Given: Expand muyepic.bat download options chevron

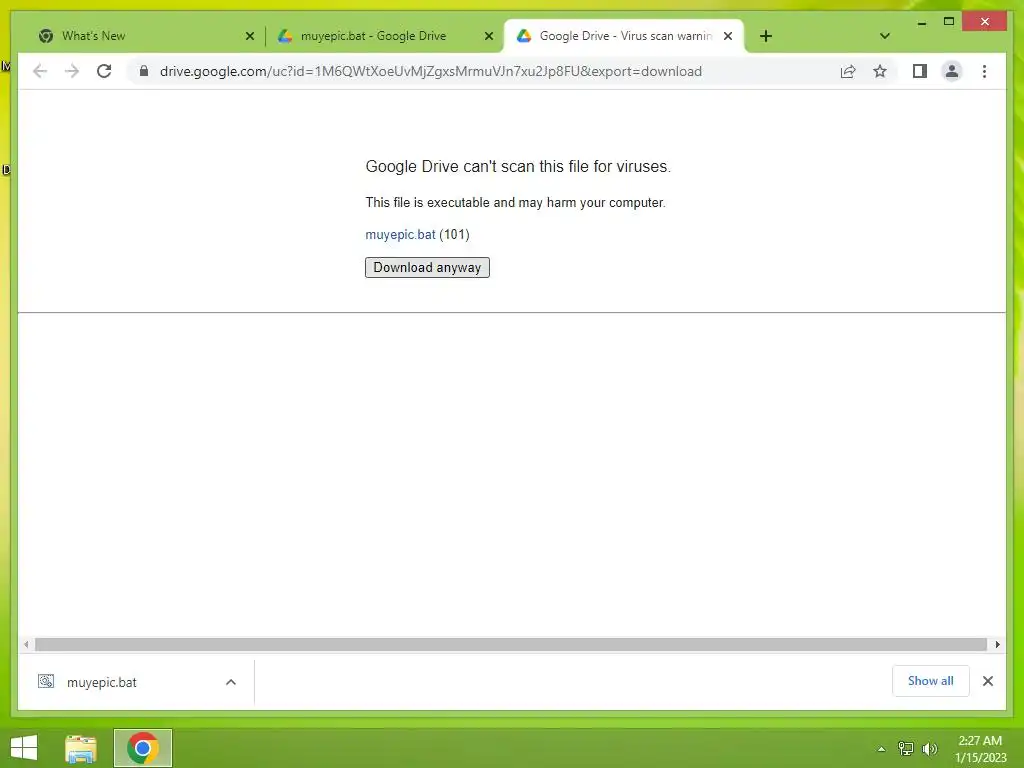Looking at the screenshot, I should (231, 682).
